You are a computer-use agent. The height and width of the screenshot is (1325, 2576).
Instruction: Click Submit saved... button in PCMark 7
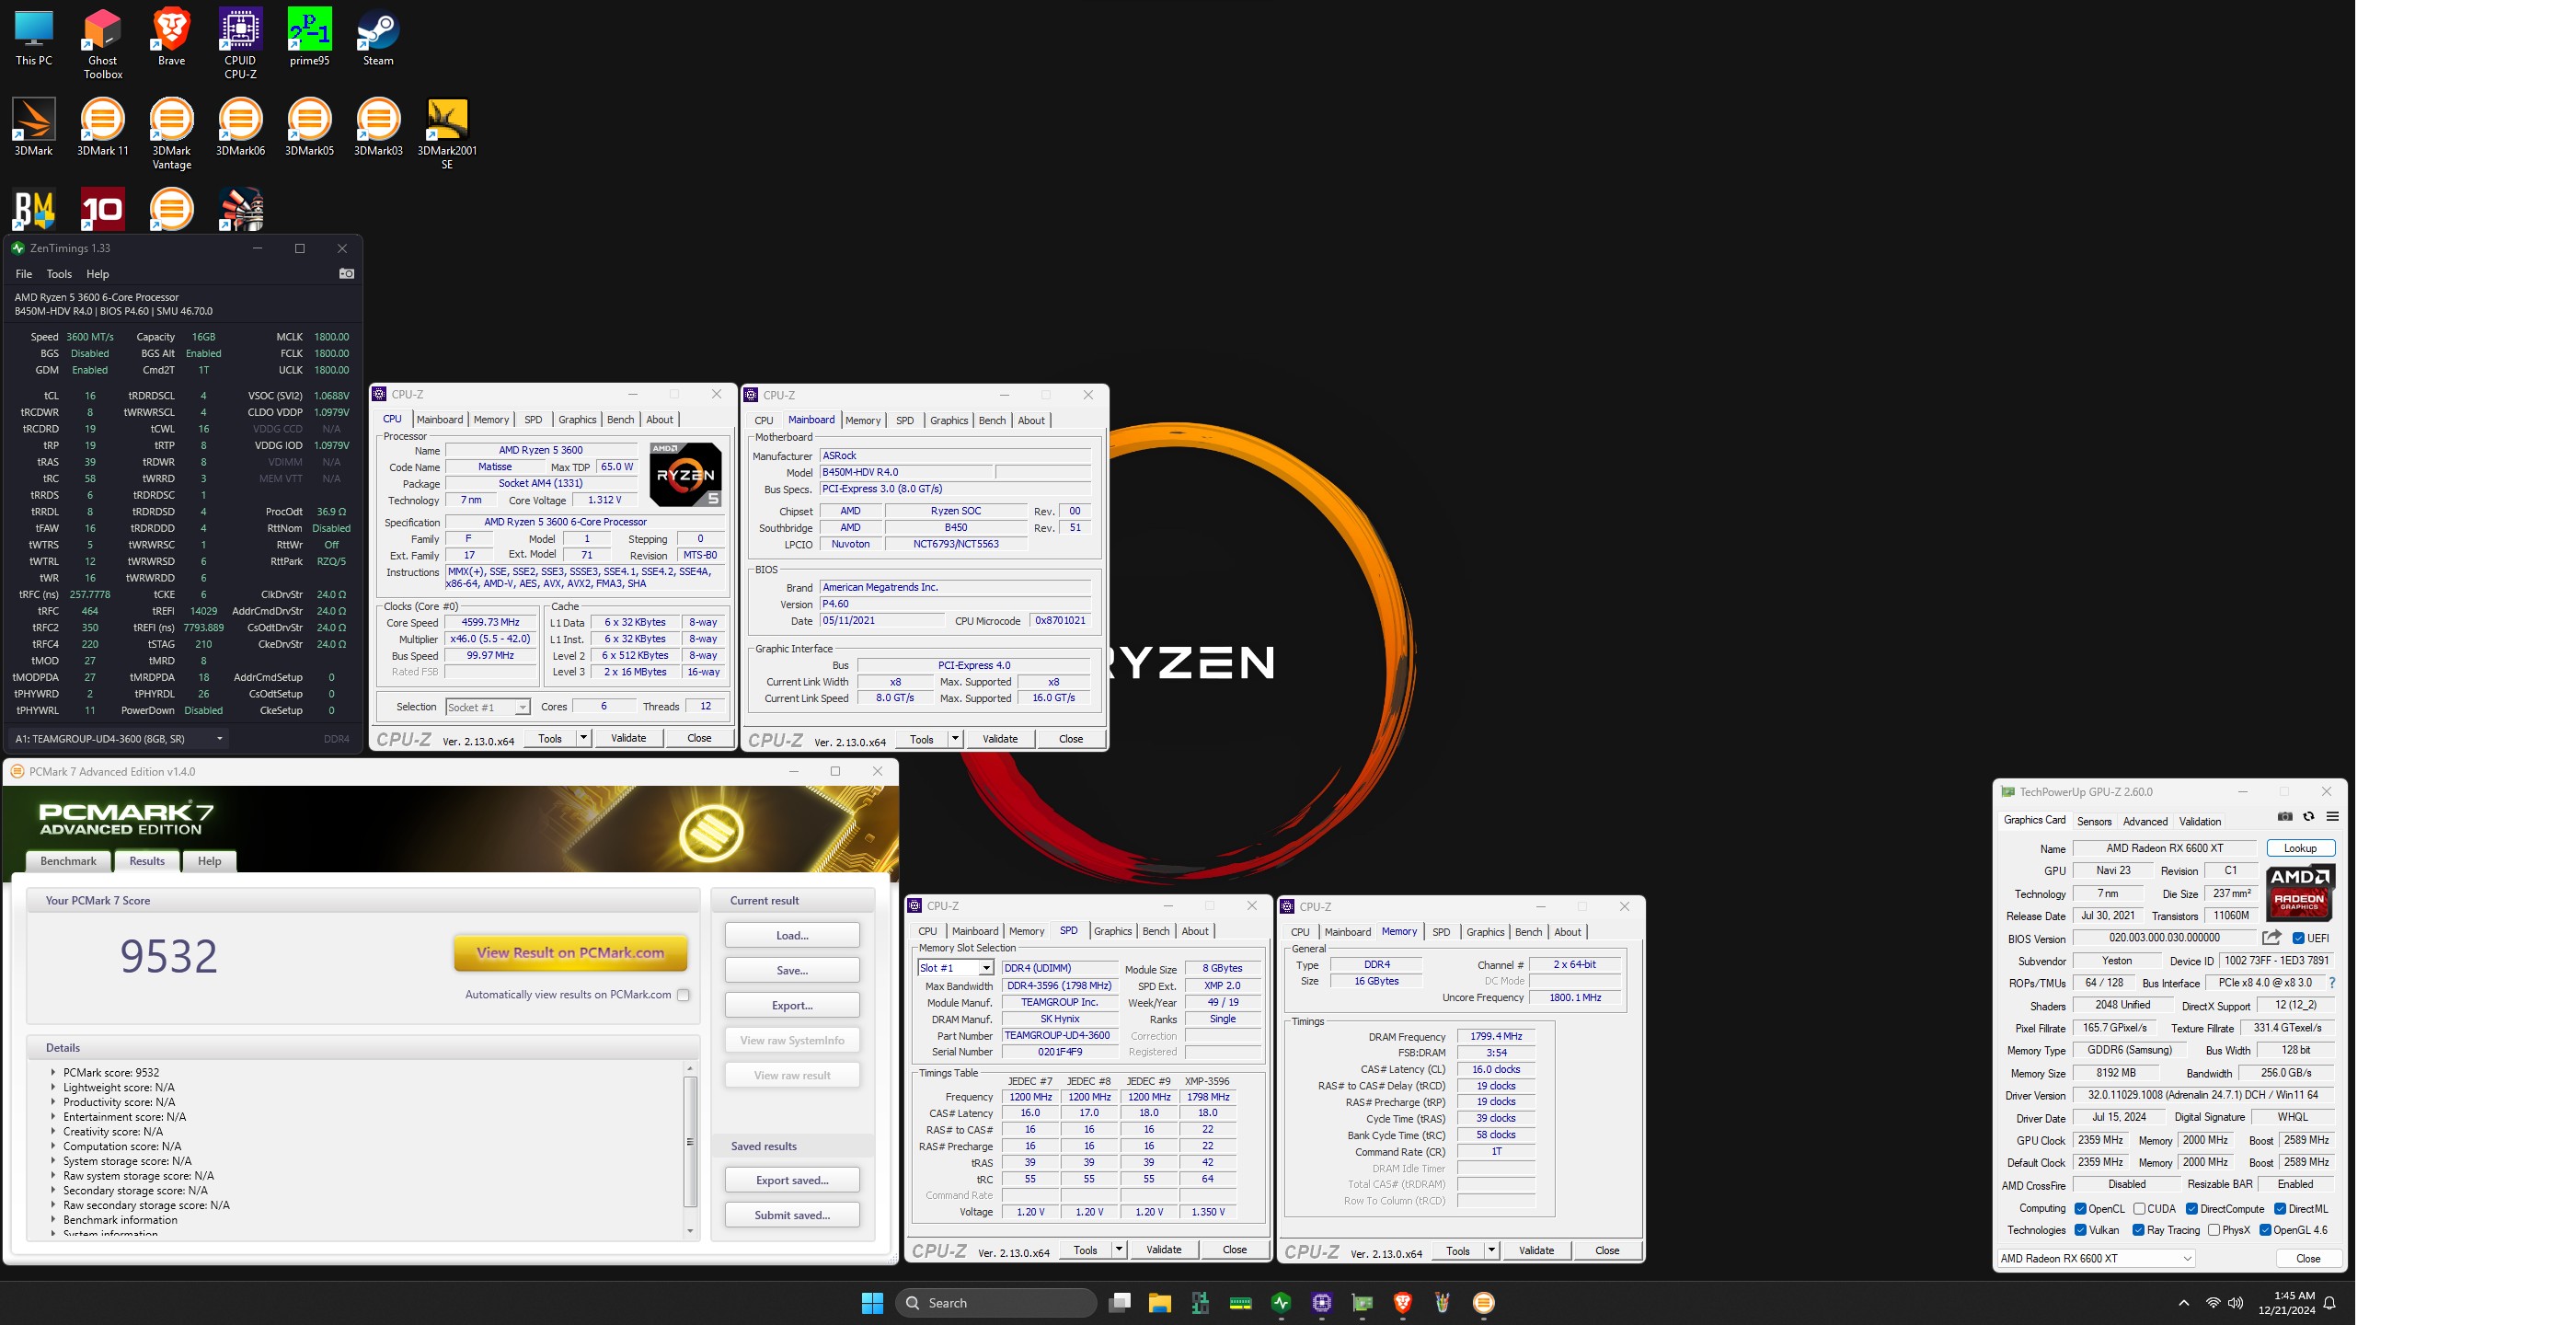point(792,1215)
